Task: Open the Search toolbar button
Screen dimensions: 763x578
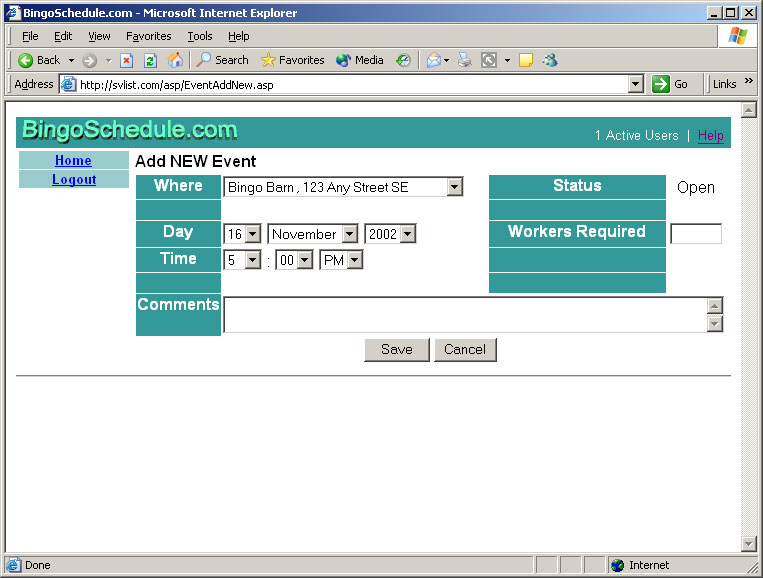Action: pyautogui.click(x=222, y=60)
